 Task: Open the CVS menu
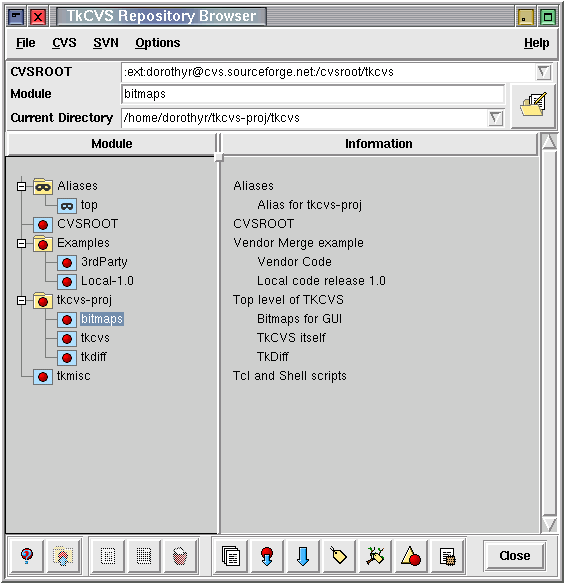click(x=64, y=43)
